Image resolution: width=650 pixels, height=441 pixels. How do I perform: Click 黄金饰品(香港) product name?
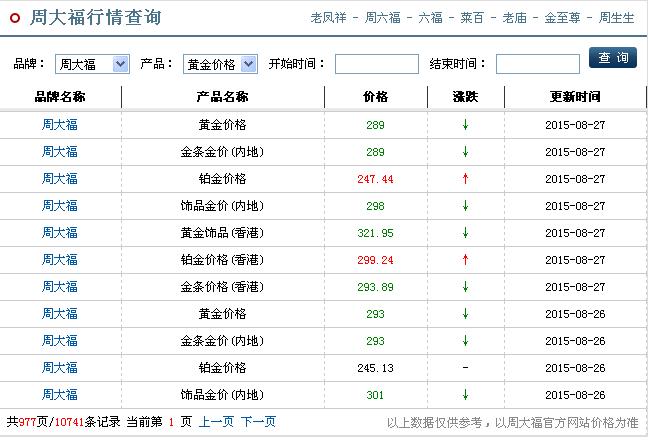(x=222, y=233)
